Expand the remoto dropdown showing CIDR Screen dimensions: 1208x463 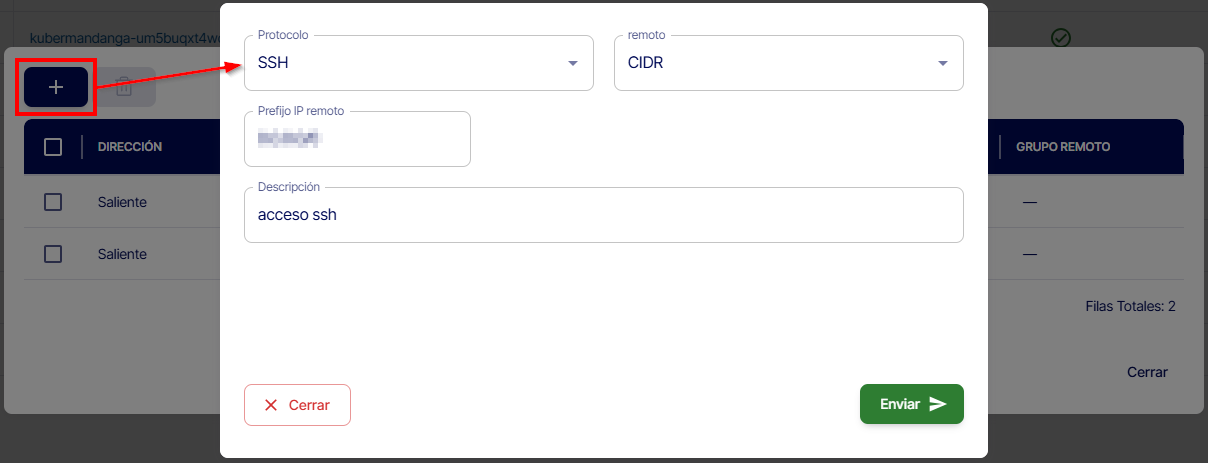click(x=788, y=63)
